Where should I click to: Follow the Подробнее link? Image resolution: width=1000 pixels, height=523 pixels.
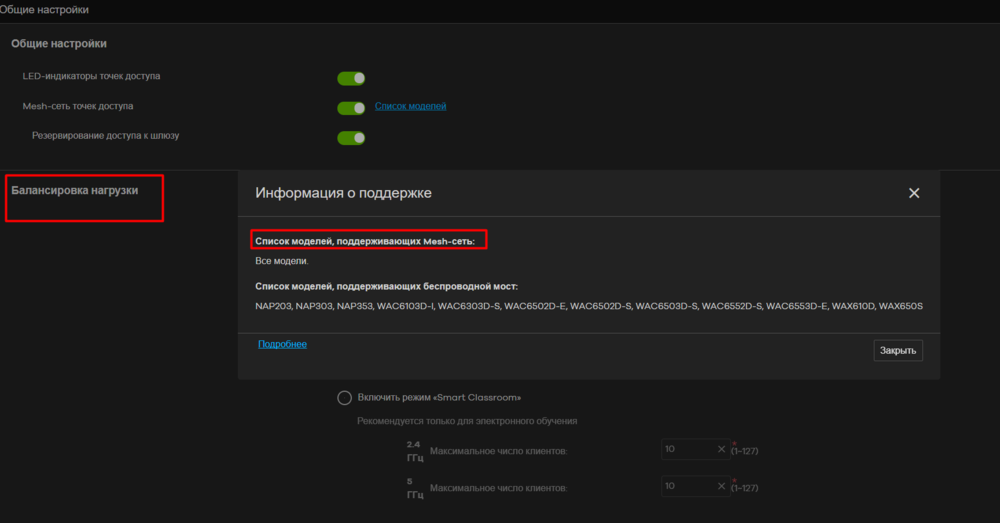point(282,344)
